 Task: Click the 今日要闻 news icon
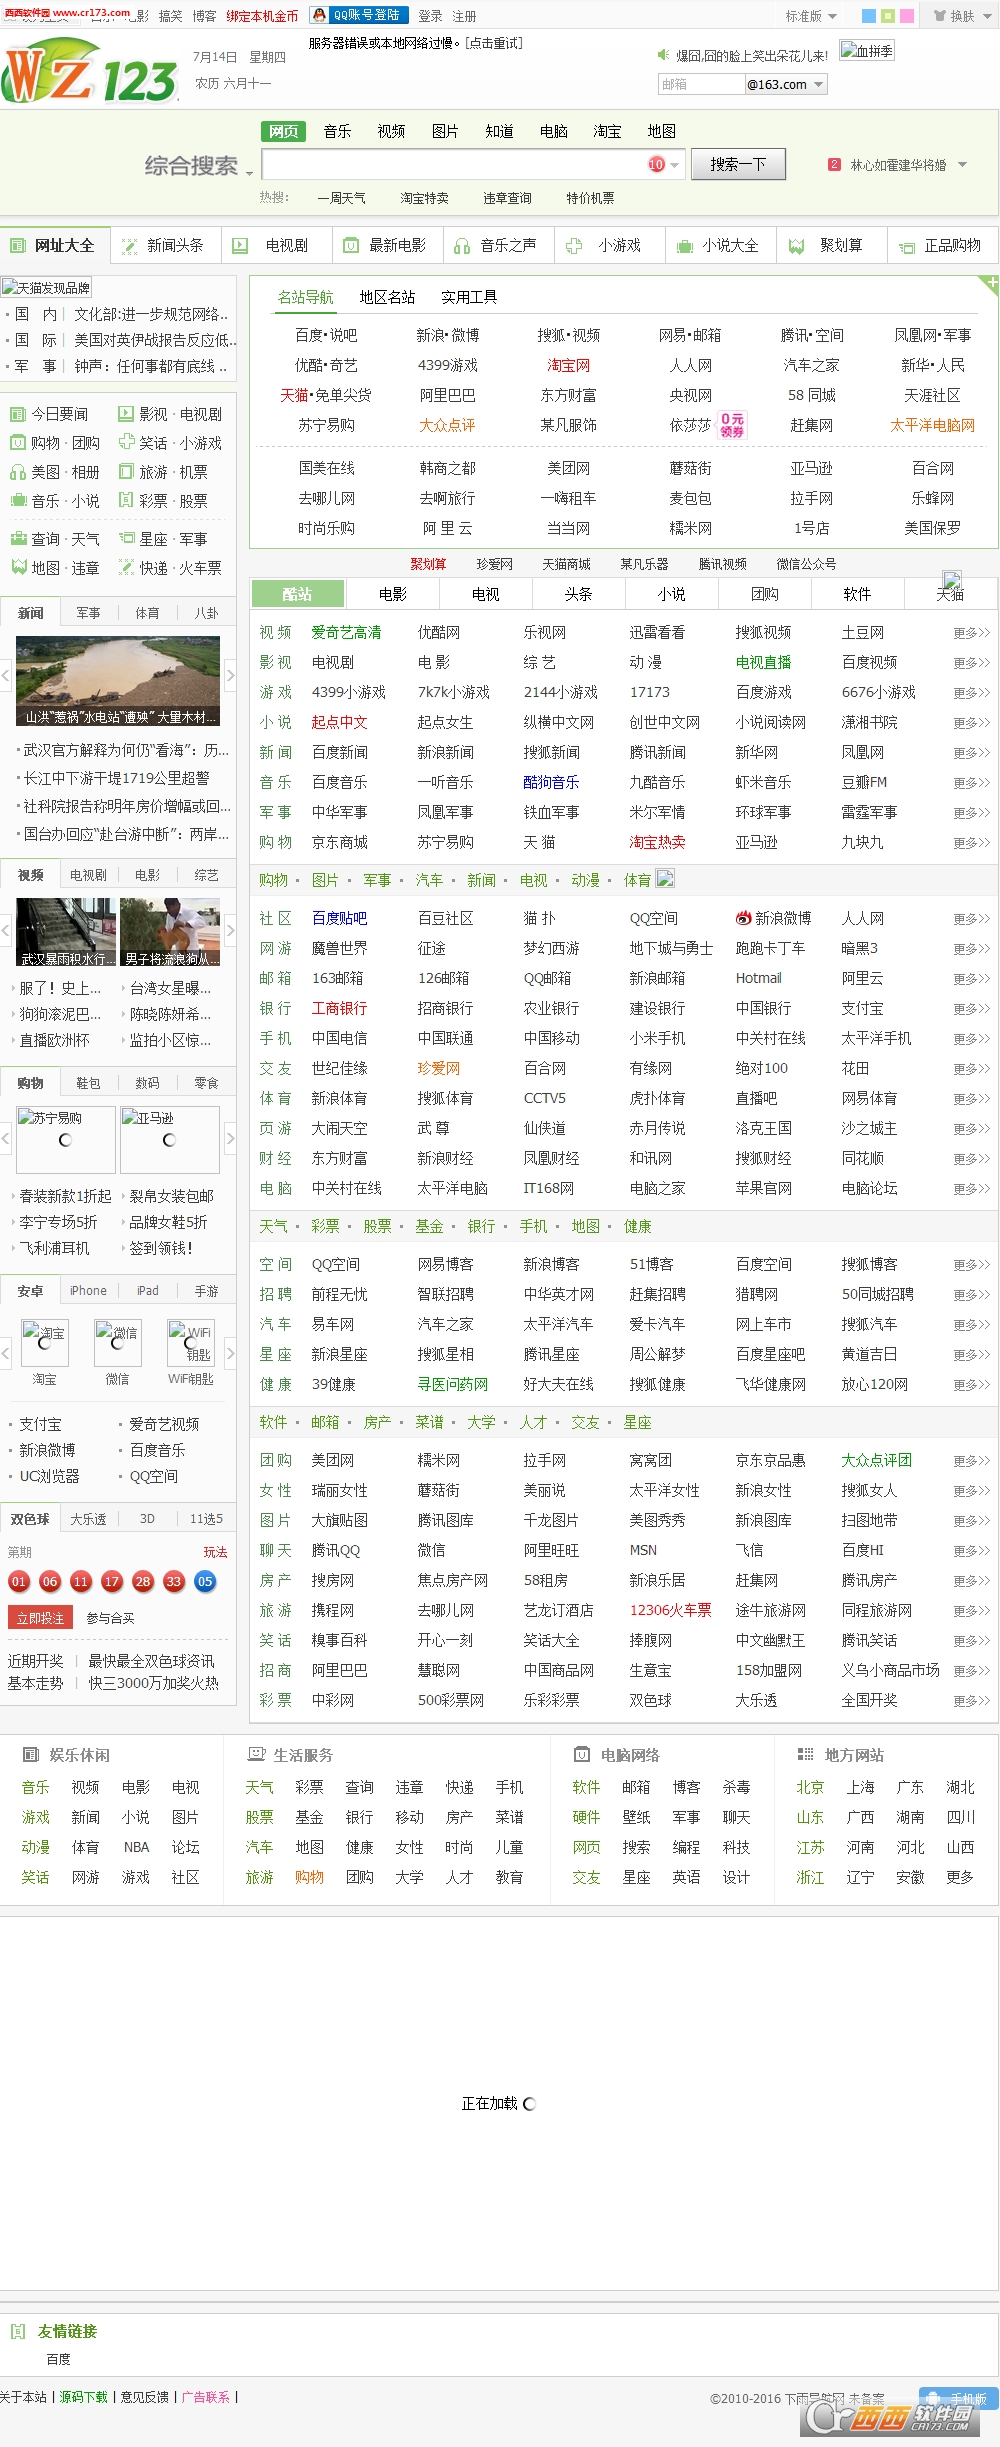click(17, 414)
